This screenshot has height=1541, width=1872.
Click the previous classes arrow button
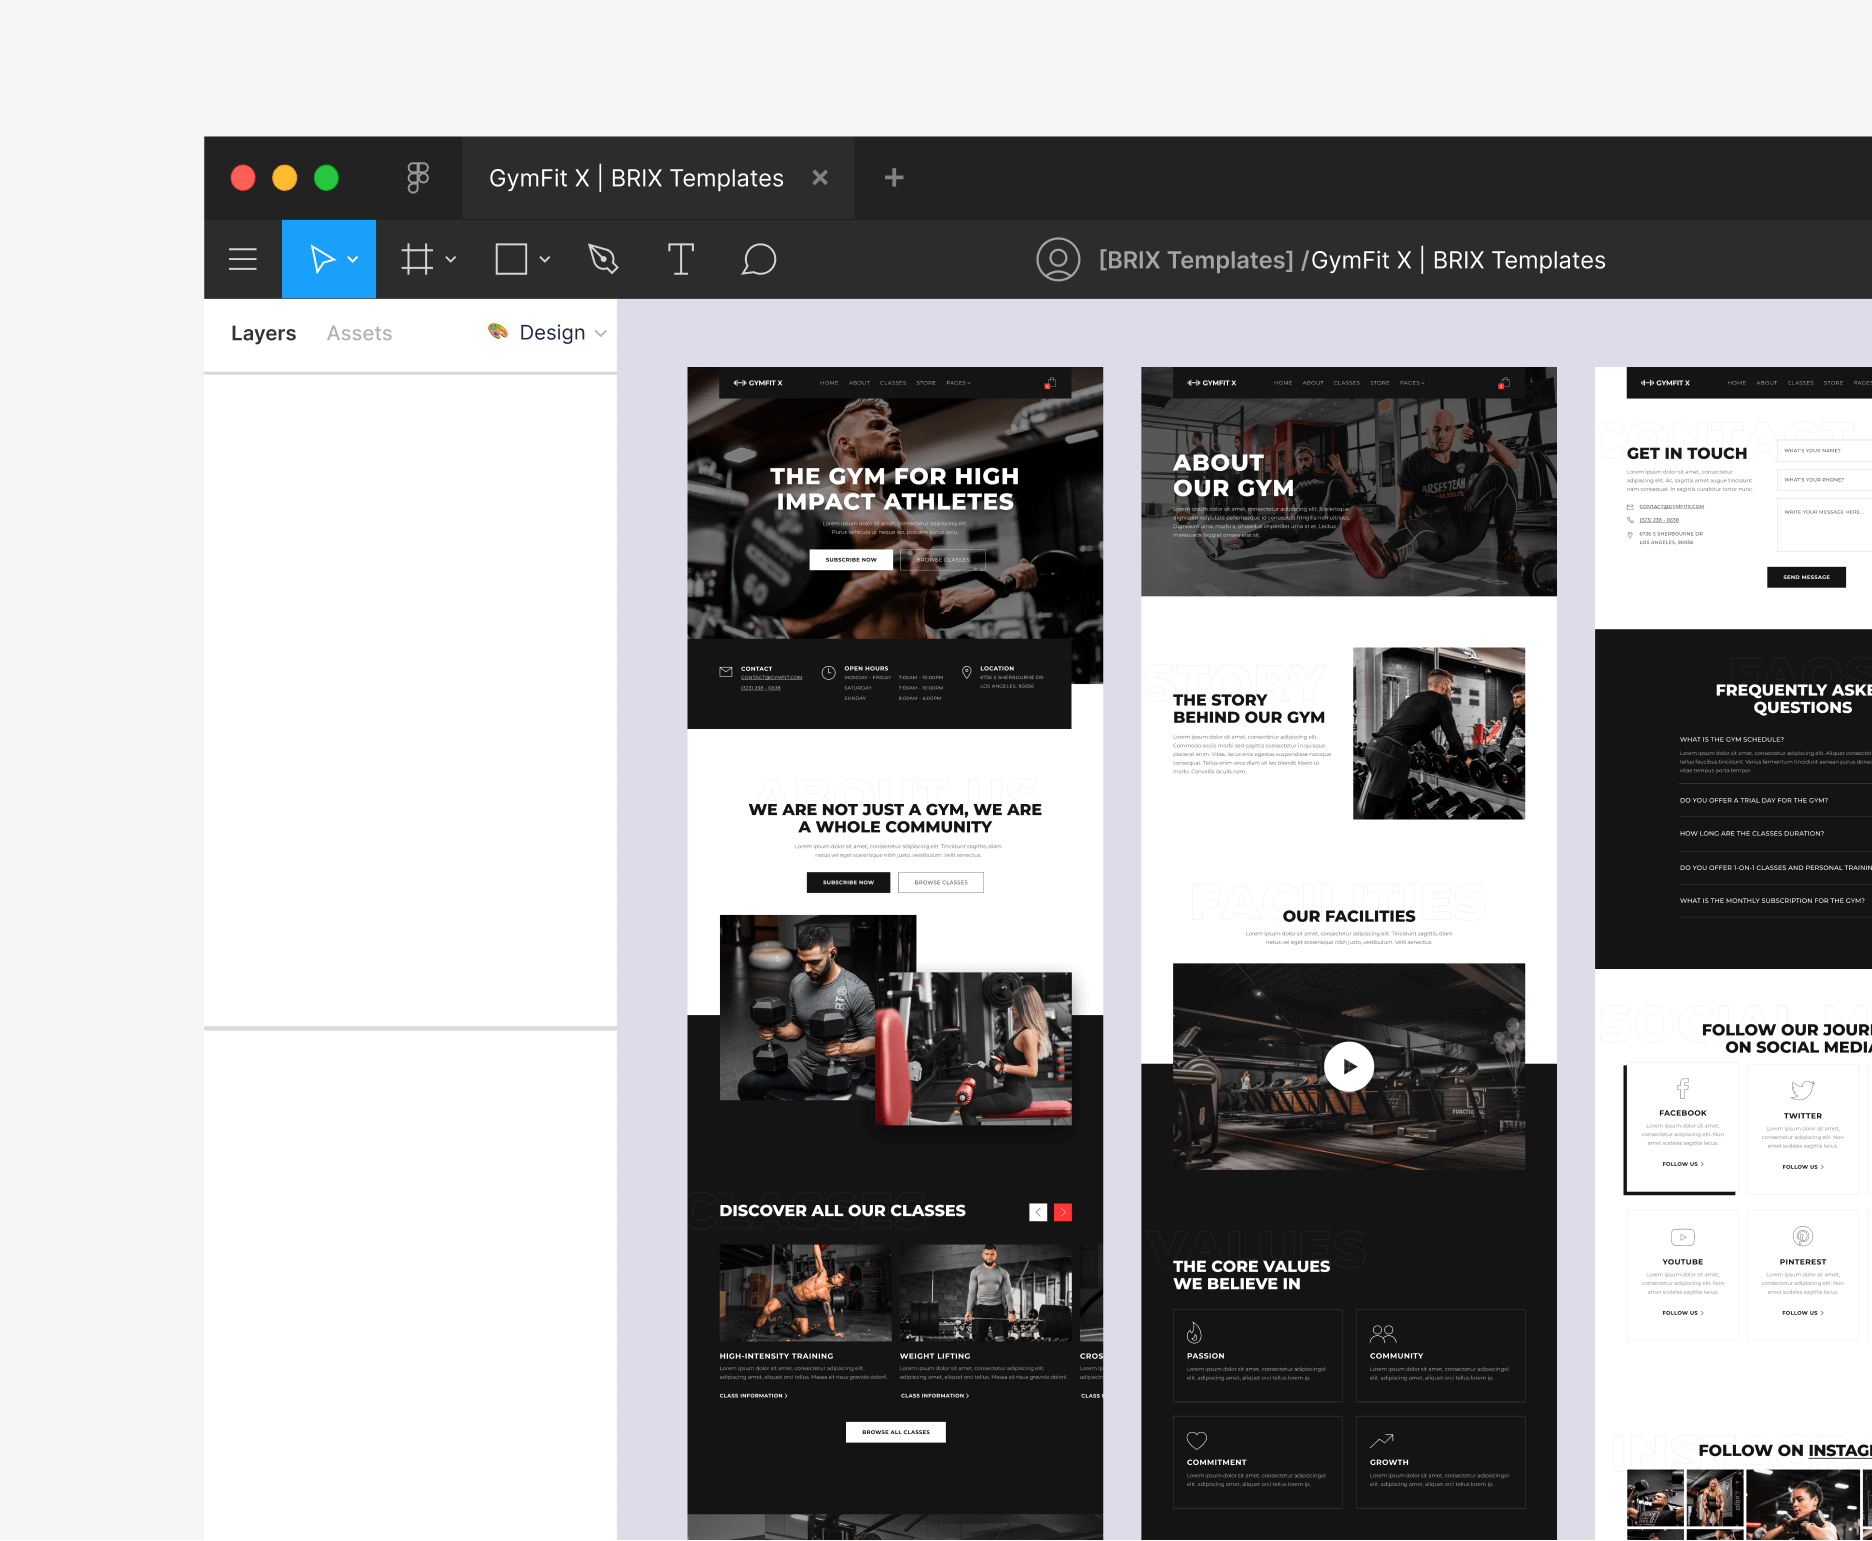point(1038,1212)
